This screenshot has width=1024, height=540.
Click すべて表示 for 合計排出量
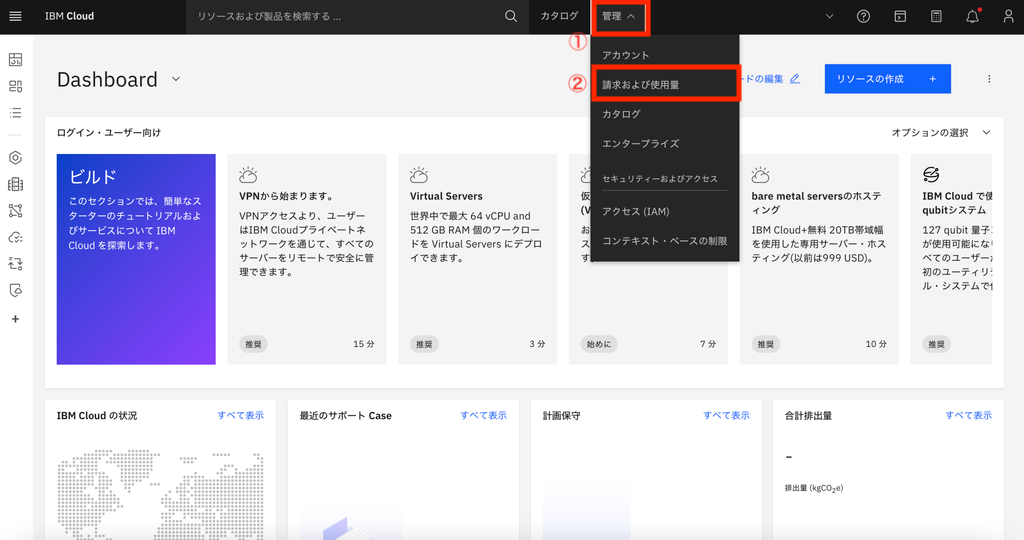point(968,415)
